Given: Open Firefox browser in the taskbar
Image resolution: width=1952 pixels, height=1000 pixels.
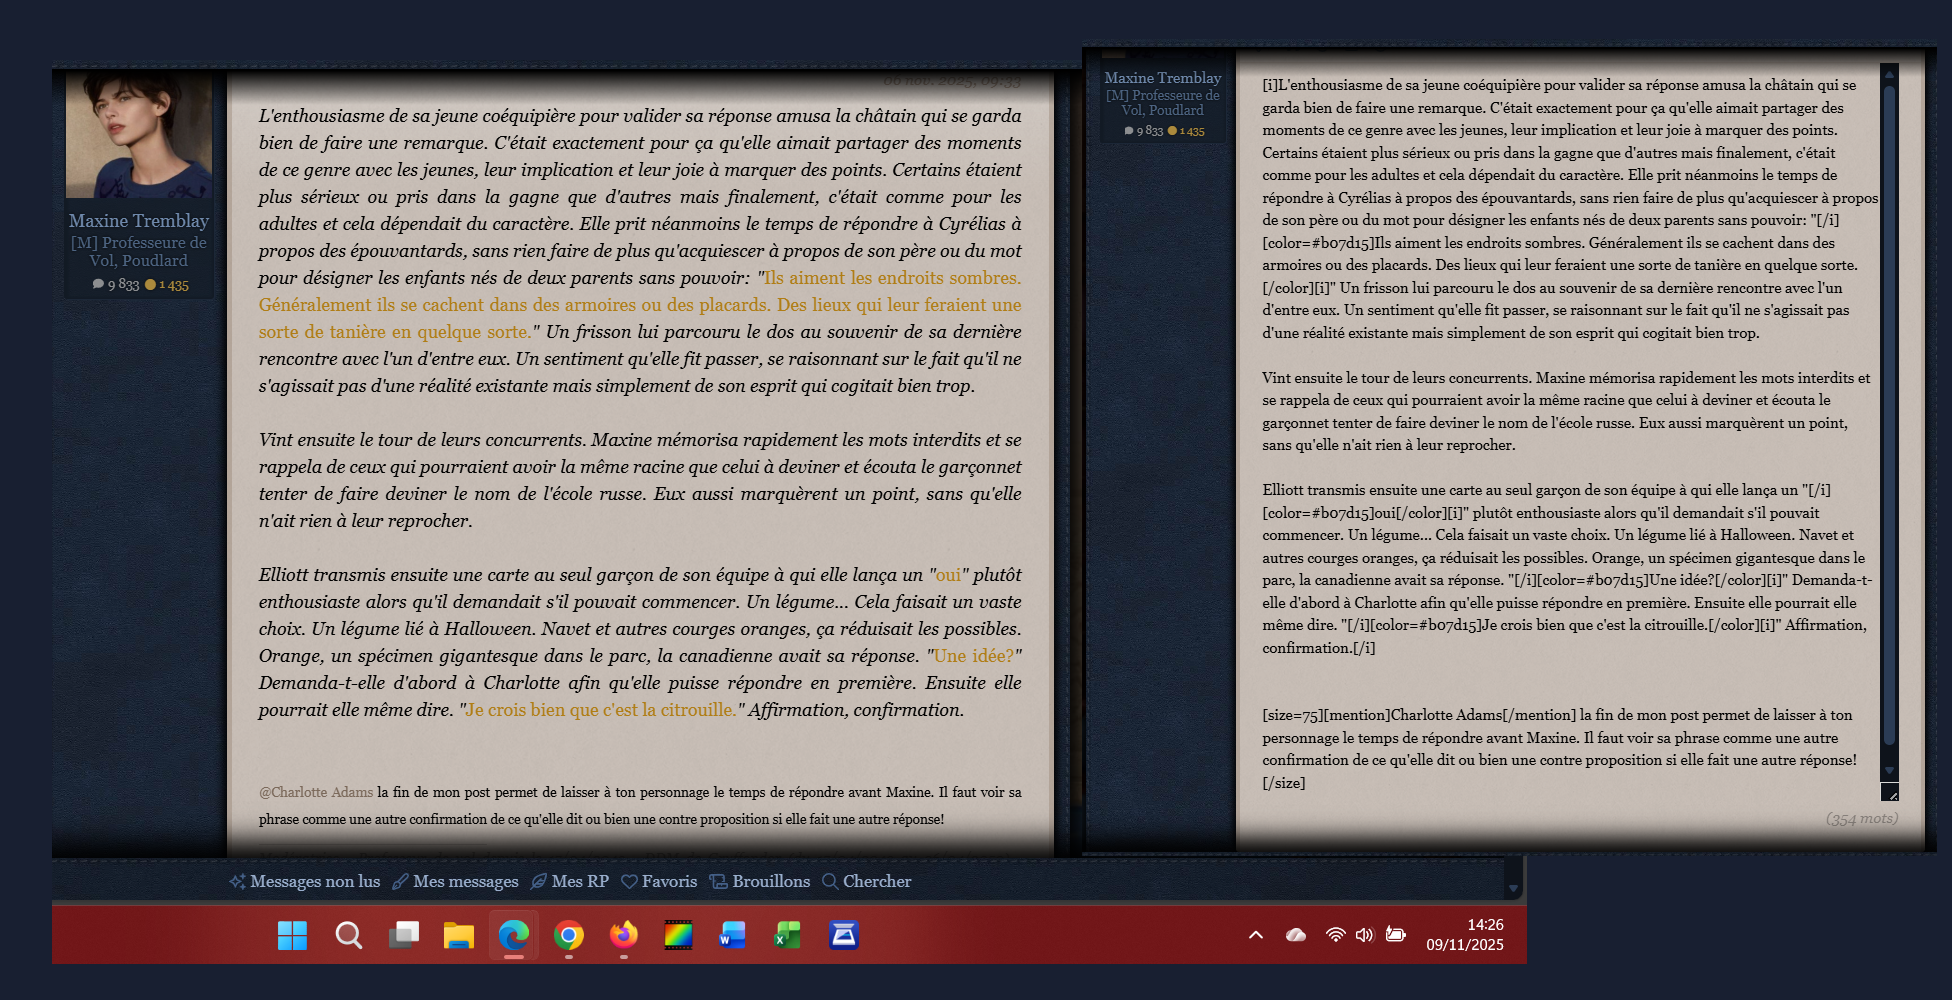Looking at the screenshot, I should coord(624,936).
